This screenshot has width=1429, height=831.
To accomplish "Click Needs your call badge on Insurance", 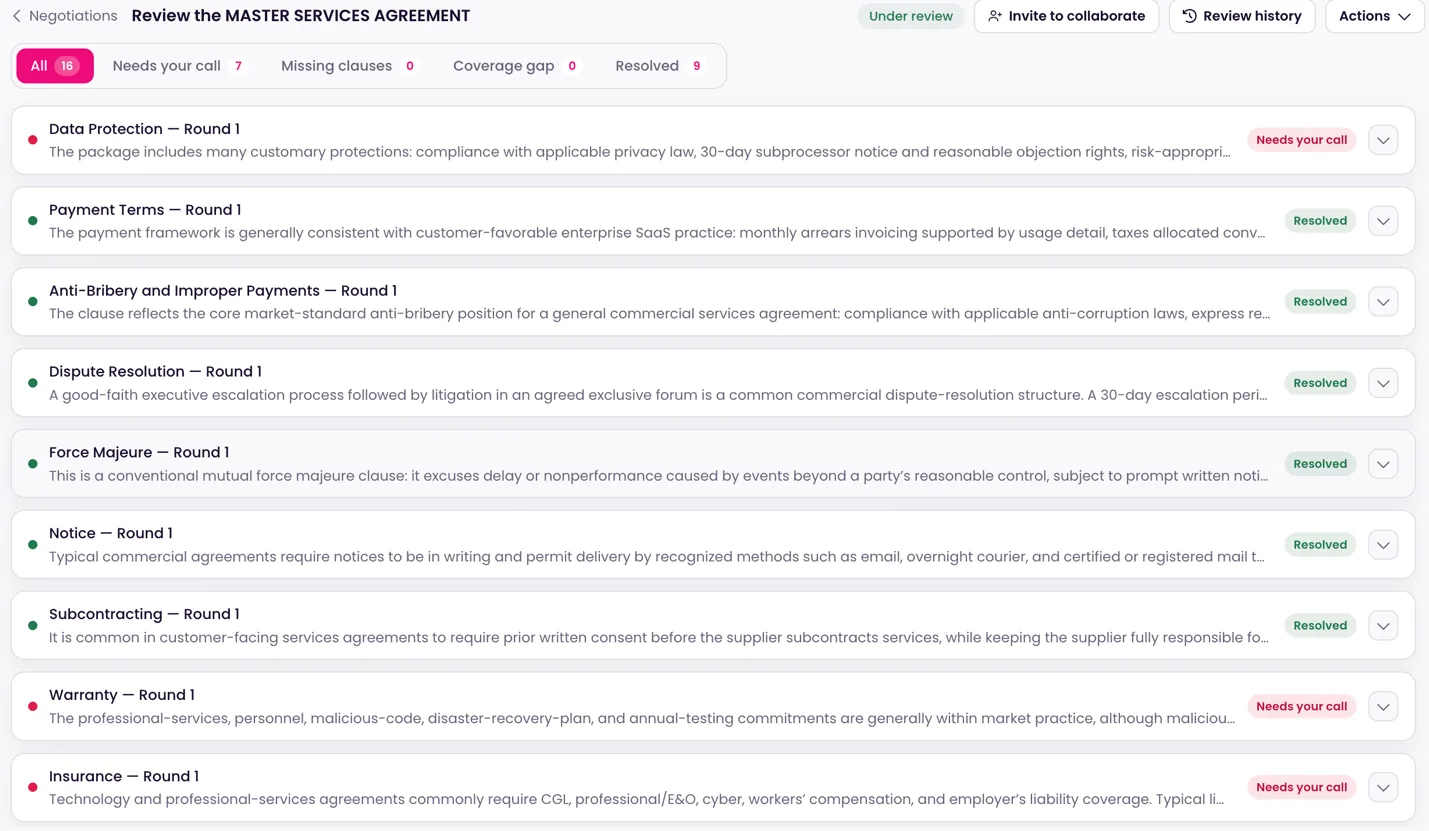I will point(1301,787).
